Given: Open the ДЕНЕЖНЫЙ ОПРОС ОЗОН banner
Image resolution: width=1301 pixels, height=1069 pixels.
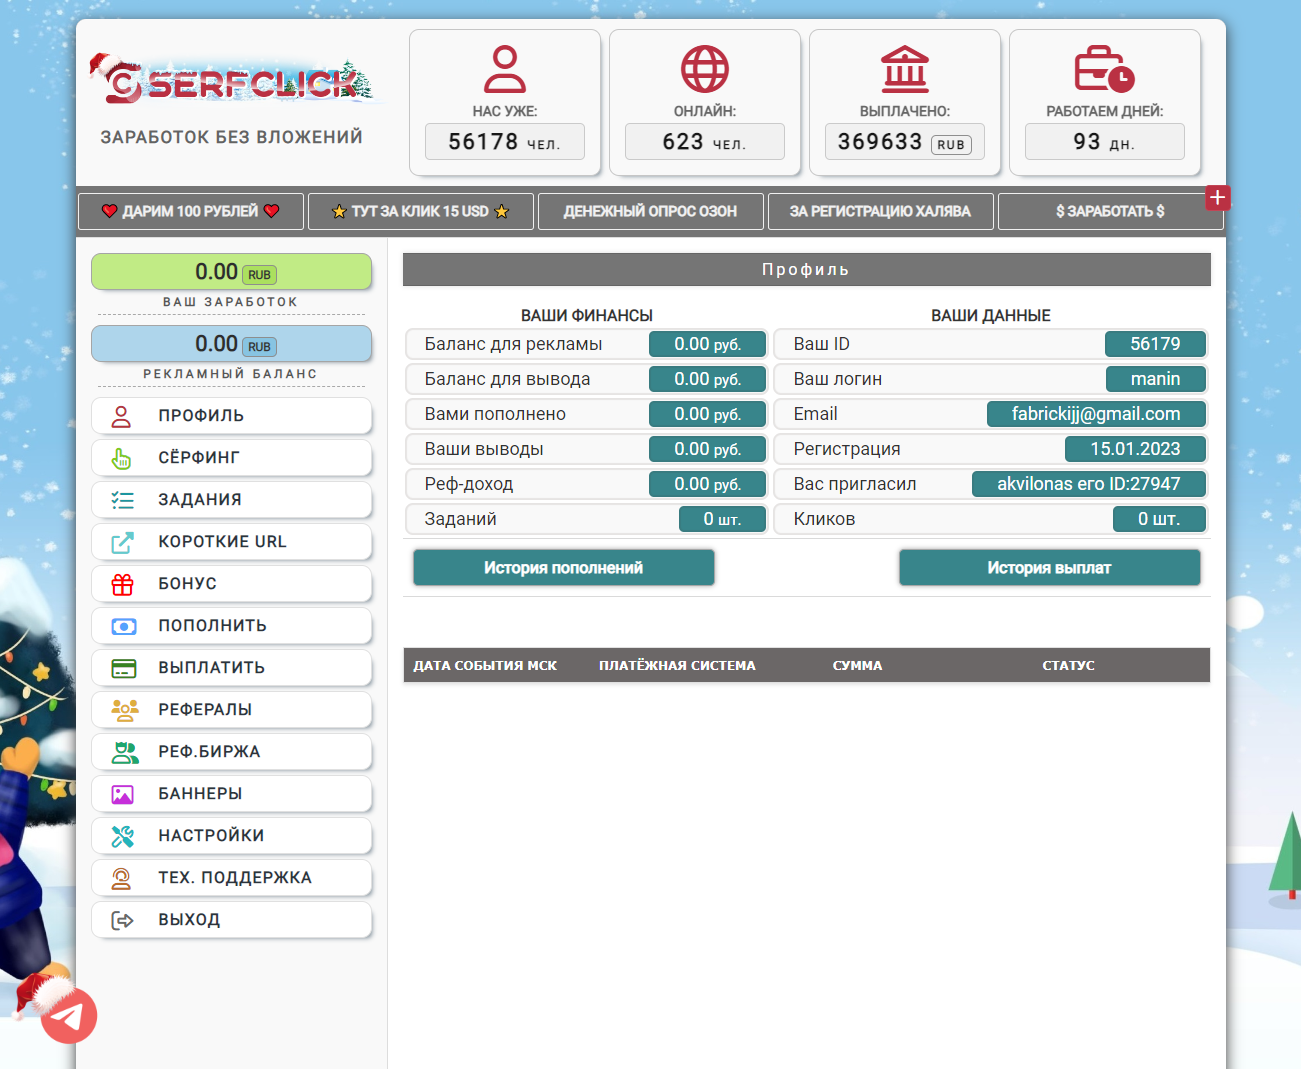Looking at the screenshot, I should pos(650,211).
